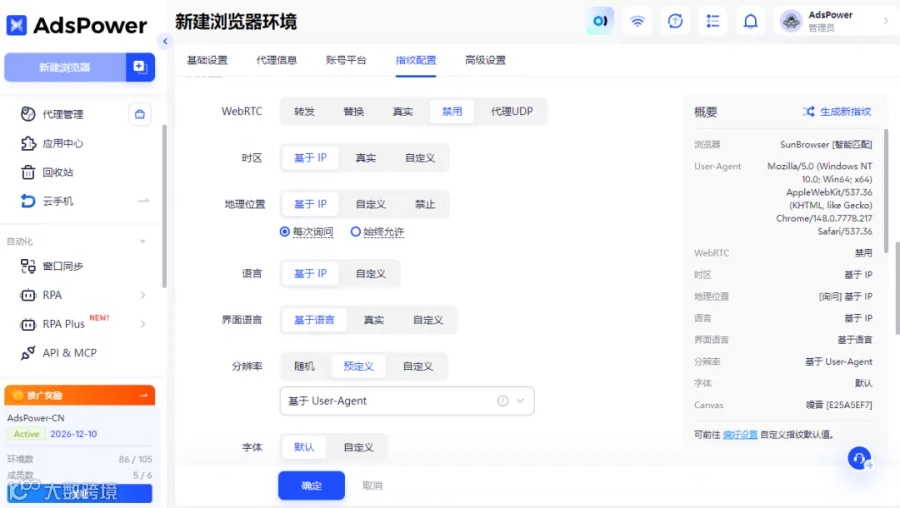
Task: Set WebRTC to 转发
Action: pos(304,111)
